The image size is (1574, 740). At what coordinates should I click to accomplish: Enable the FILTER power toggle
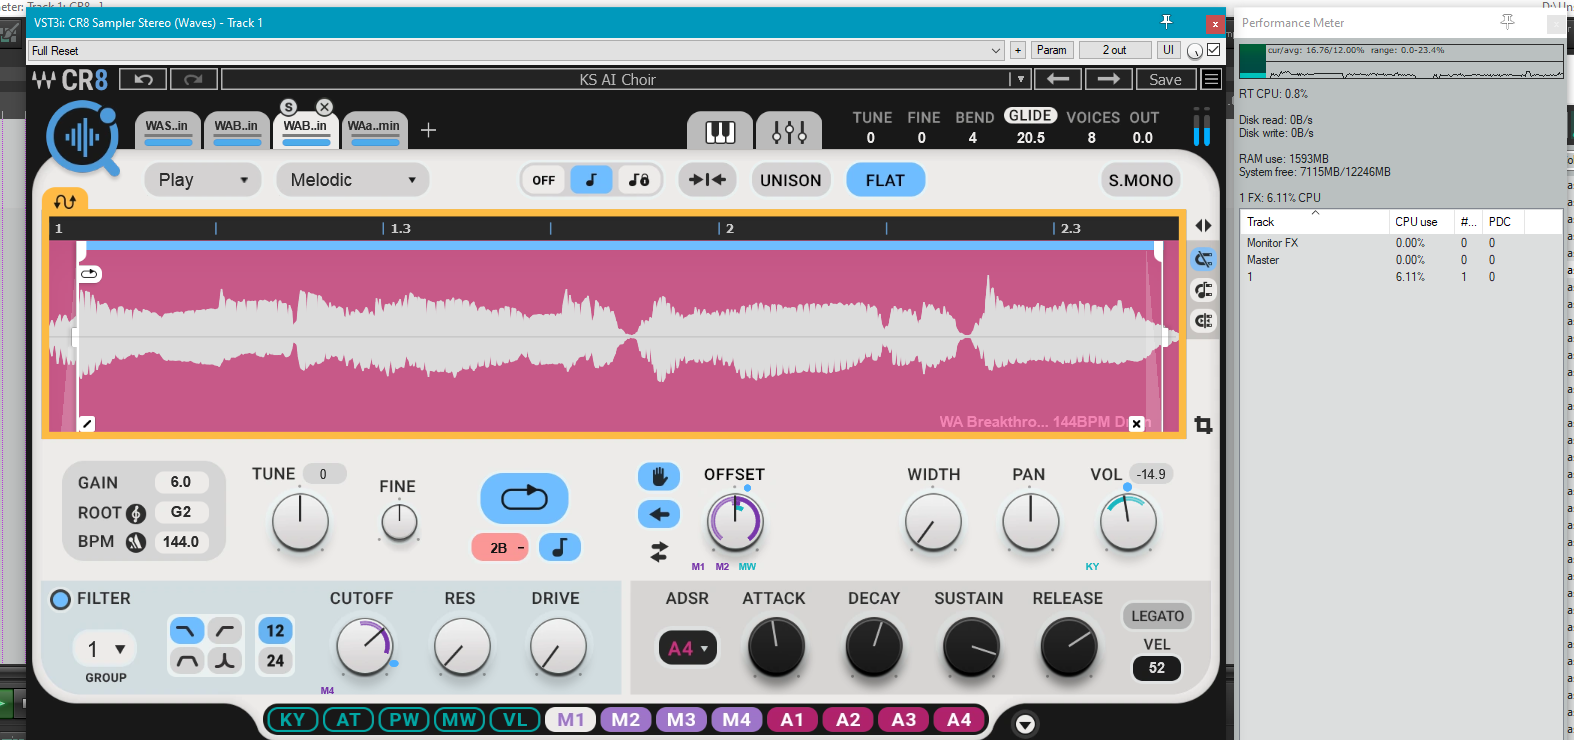click(x=61, y=599)
